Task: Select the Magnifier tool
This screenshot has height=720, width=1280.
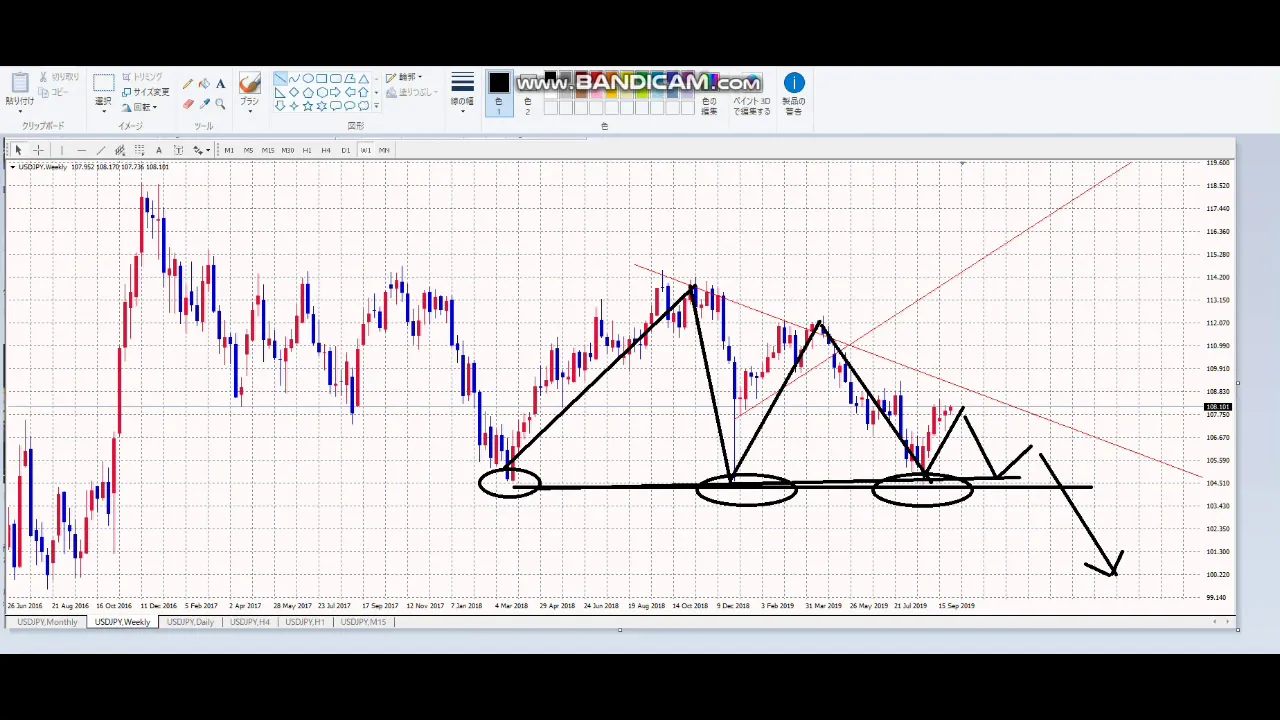Action: tap(220, 103)
